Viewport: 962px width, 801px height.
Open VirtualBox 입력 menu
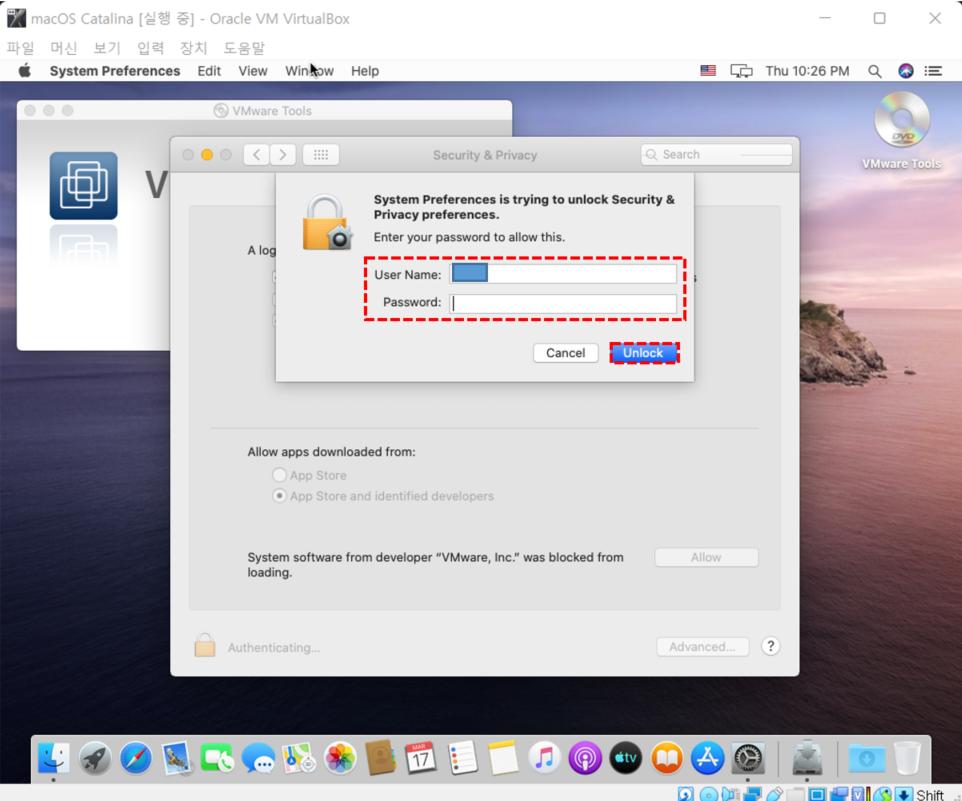pos(150,48)
